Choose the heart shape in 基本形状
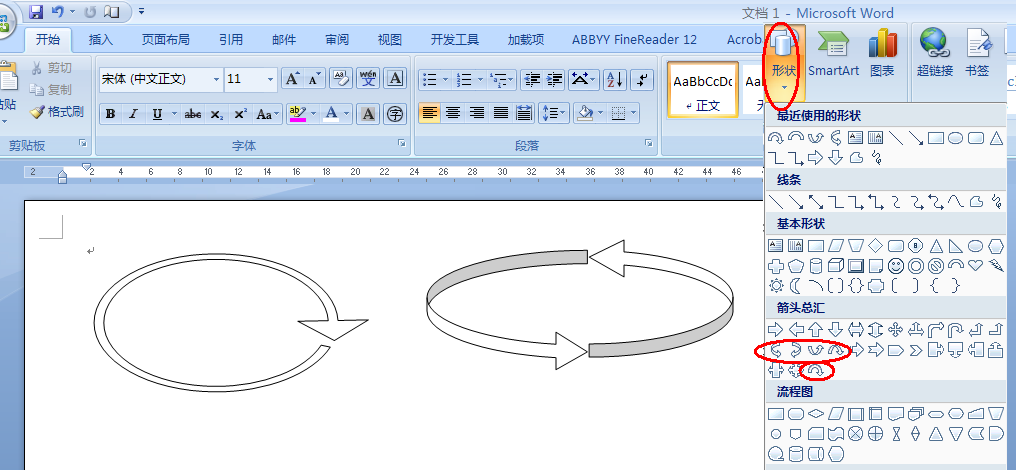The height and width of the screenshot is (470, 1016). pos(975,265)
